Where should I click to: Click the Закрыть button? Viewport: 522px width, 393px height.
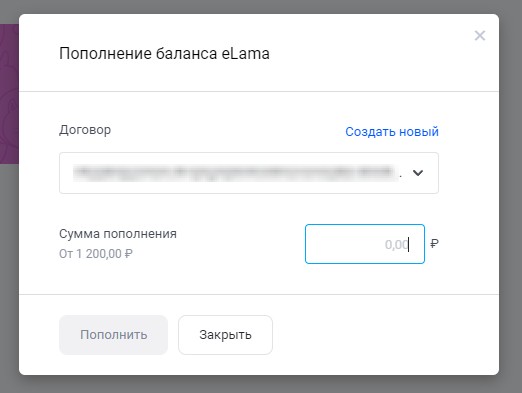pos(225,335)
